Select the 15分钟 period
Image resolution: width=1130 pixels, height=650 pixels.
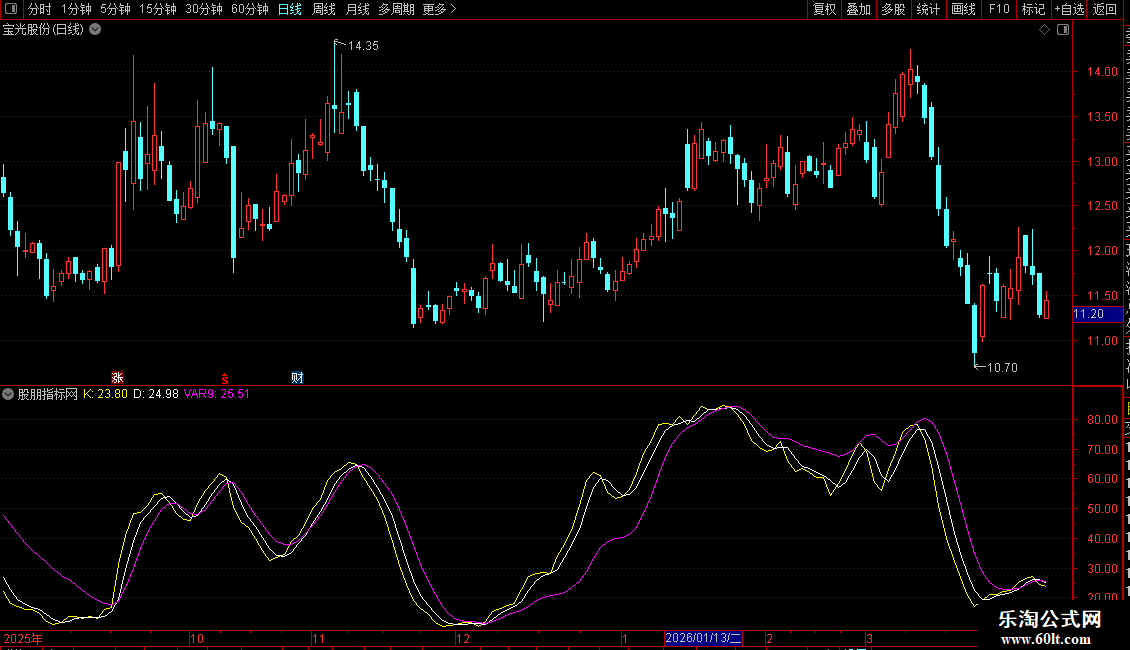coord(158,9)
